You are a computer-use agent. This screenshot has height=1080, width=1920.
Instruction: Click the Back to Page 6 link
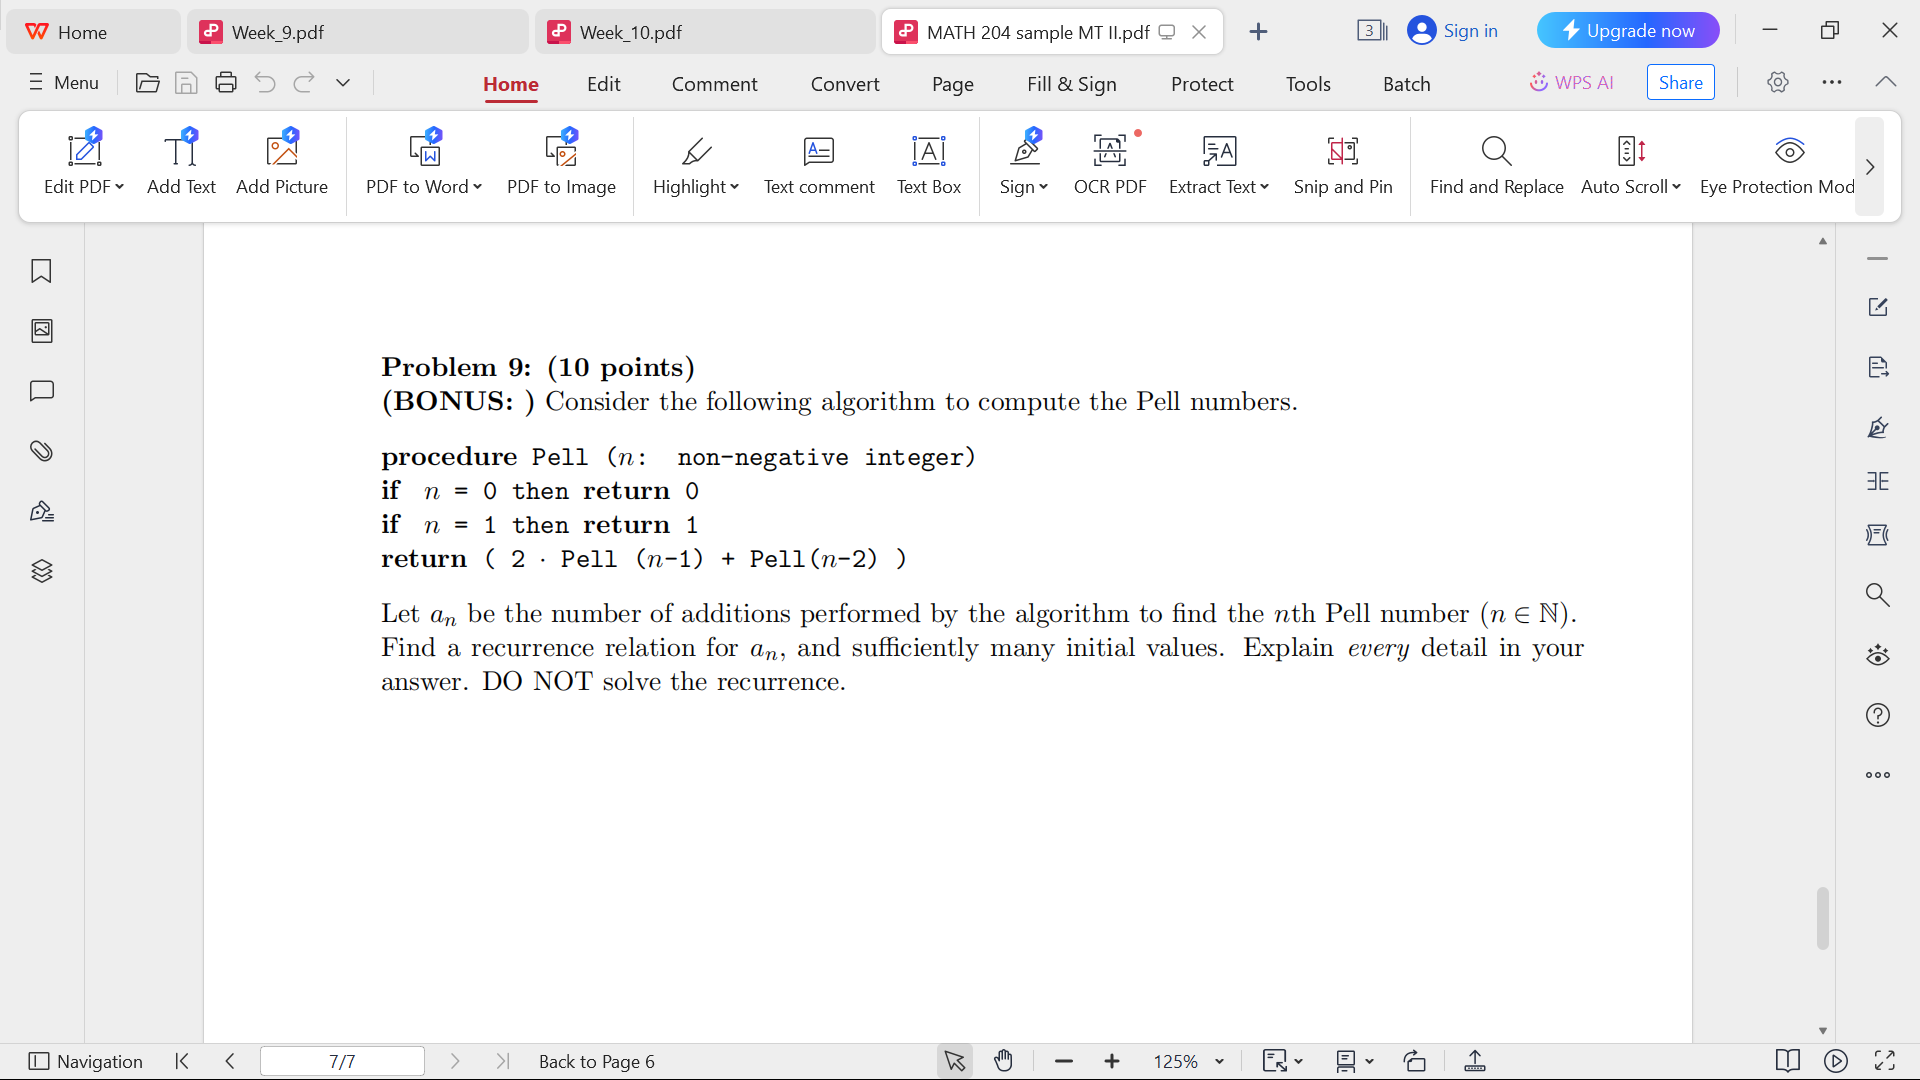[596, 1061]
